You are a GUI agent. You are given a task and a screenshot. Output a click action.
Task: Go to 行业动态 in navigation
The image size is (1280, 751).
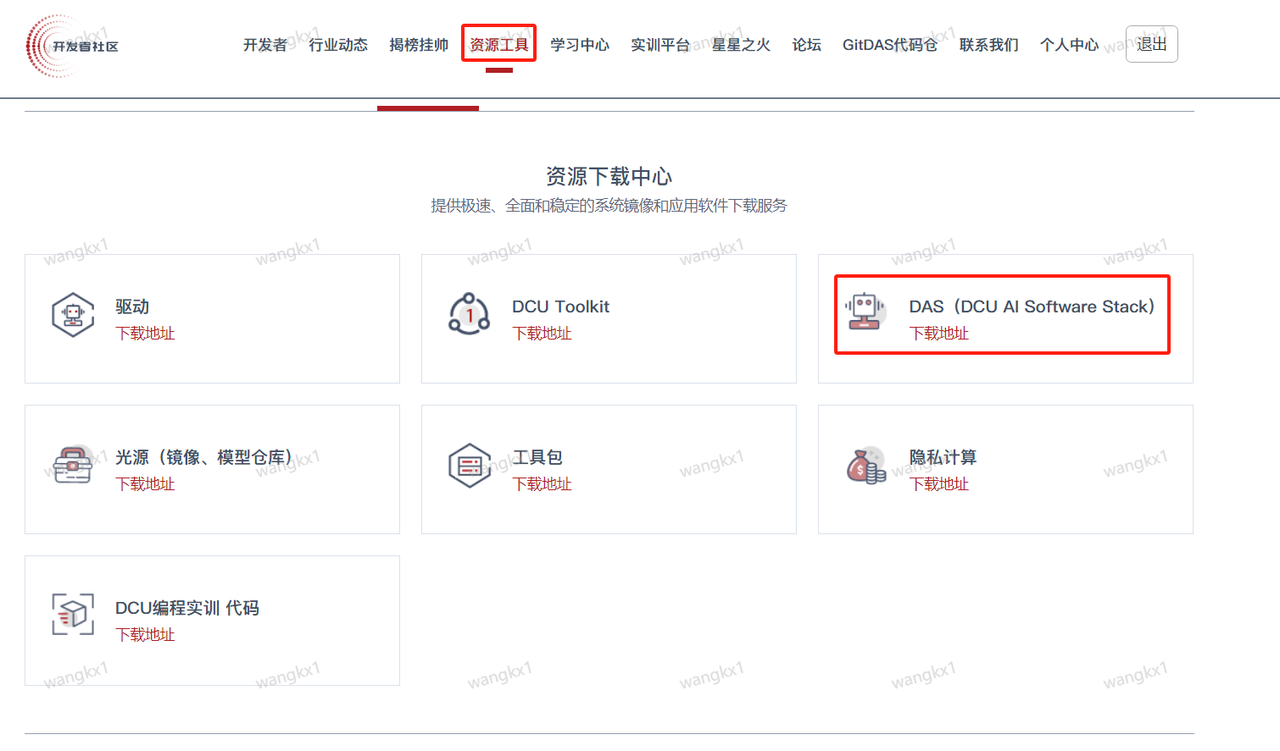(x=338, y=45)
